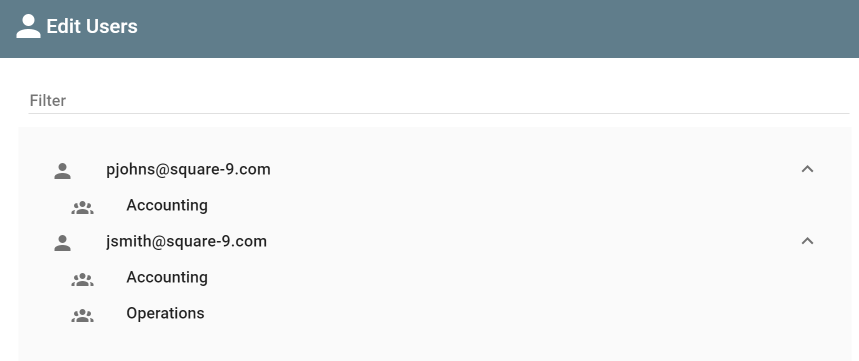This screenshot has width=859, height=361.
Task: Select user pjohns@square-9.com email label
Action: click(x=188, y=170)
